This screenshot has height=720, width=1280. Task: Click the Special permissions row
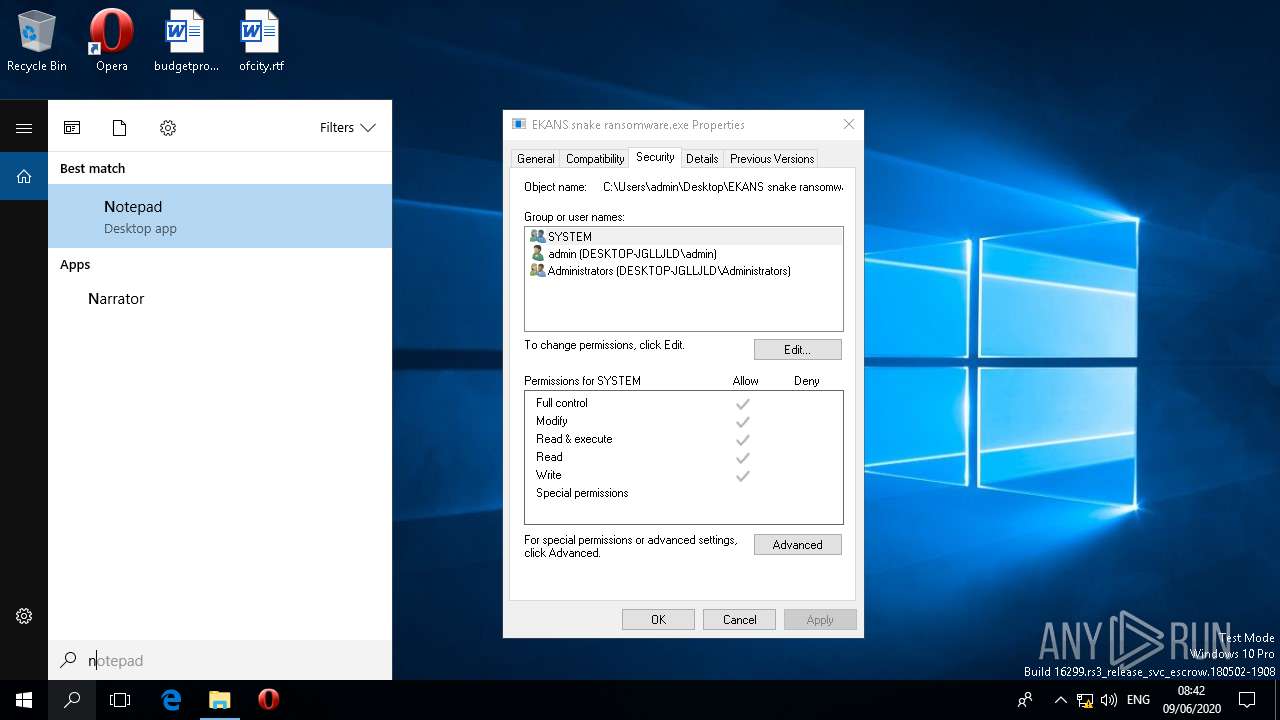683,493
